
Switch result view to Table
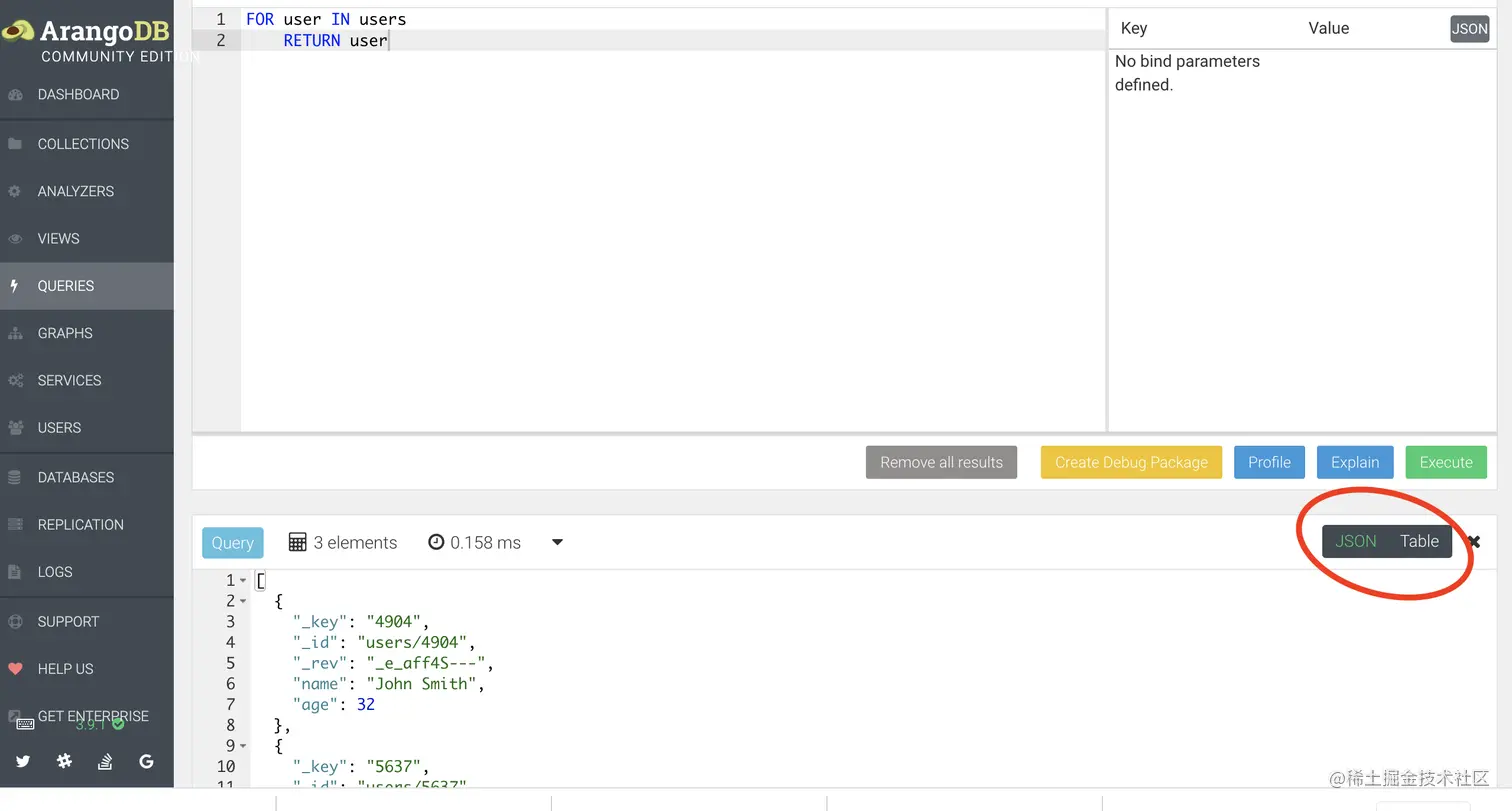tap(1419, 541)
